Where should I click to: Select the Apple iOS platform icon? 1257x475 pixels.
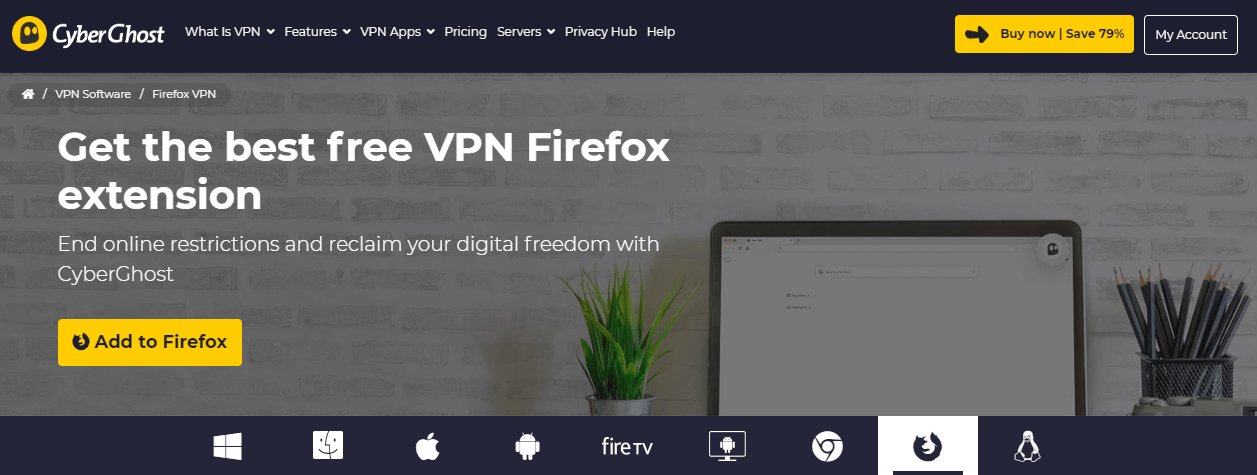[428, 446]
